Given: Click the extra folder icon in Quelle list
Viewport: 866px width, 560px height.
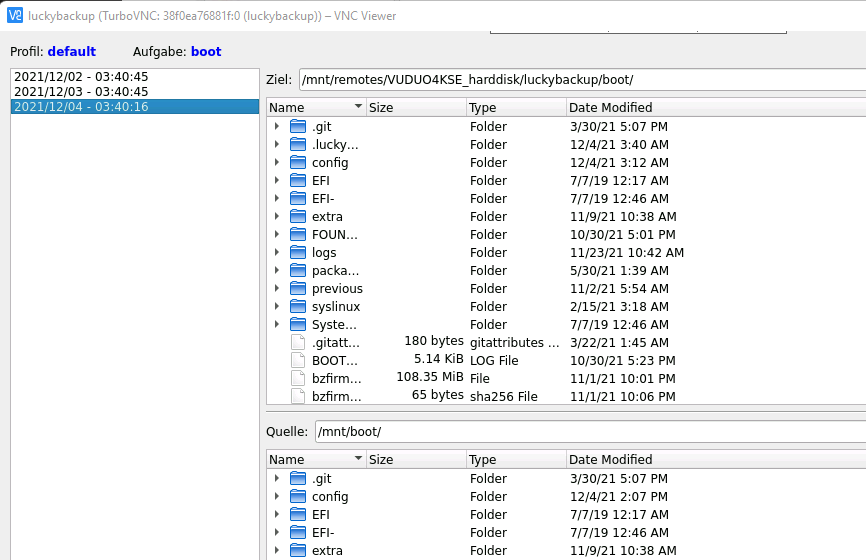Looking at the screenshot, I should 298,550.
